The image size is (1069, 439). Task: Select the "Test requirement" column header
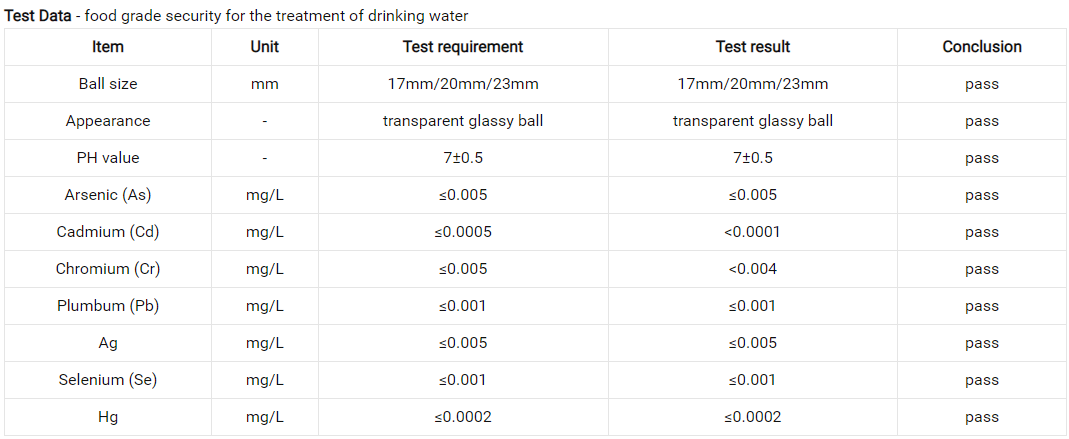coord(463,47)
